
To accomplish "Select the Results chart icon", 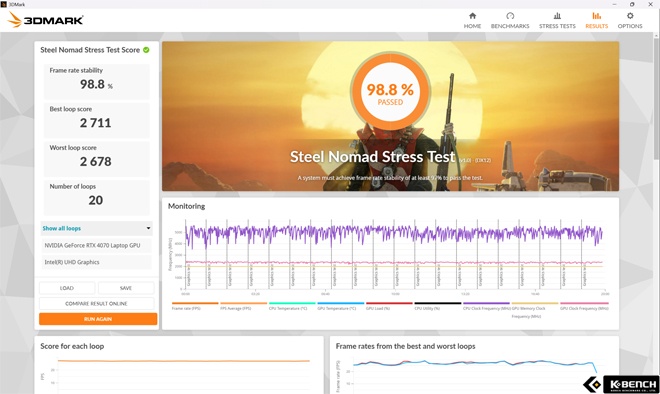I will point(596,16).
